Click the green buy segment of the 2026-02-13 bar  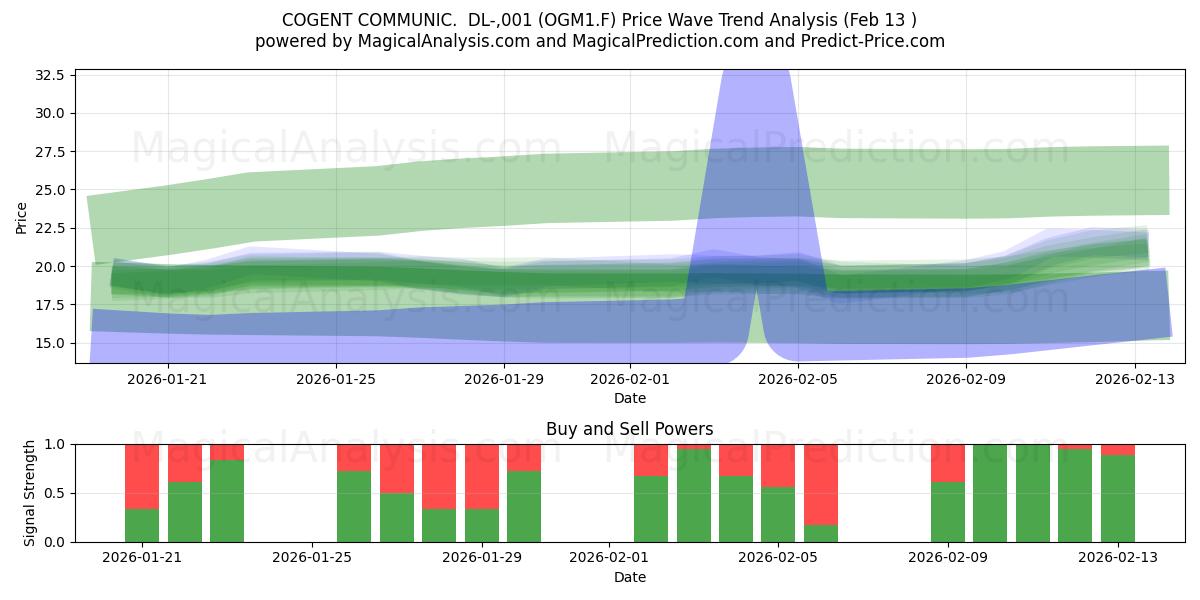[1118, 499]
